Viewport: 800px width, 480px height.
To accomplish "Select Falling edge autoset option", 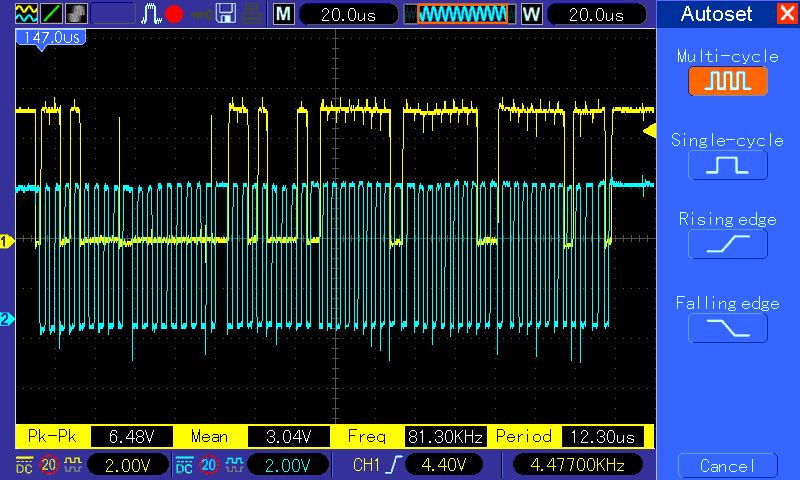I will coord(727,327).
